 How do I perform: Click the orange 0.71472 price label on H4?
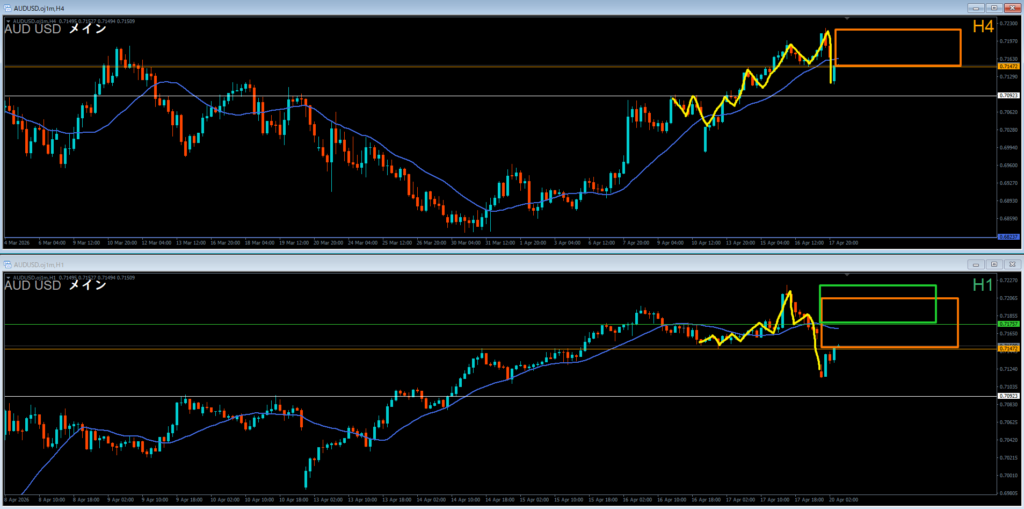click(x=1009, y=66)
